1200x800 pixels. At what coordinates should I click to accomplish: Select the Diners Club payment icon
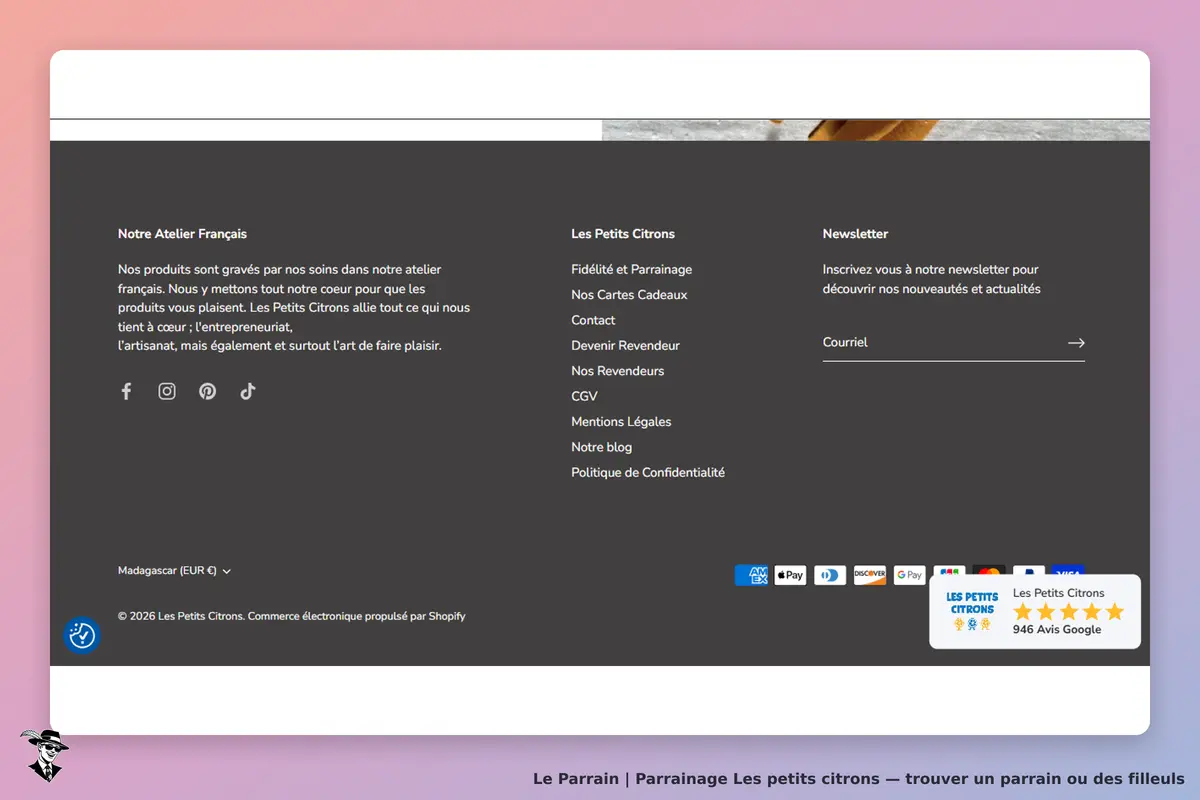click(830, 575)
